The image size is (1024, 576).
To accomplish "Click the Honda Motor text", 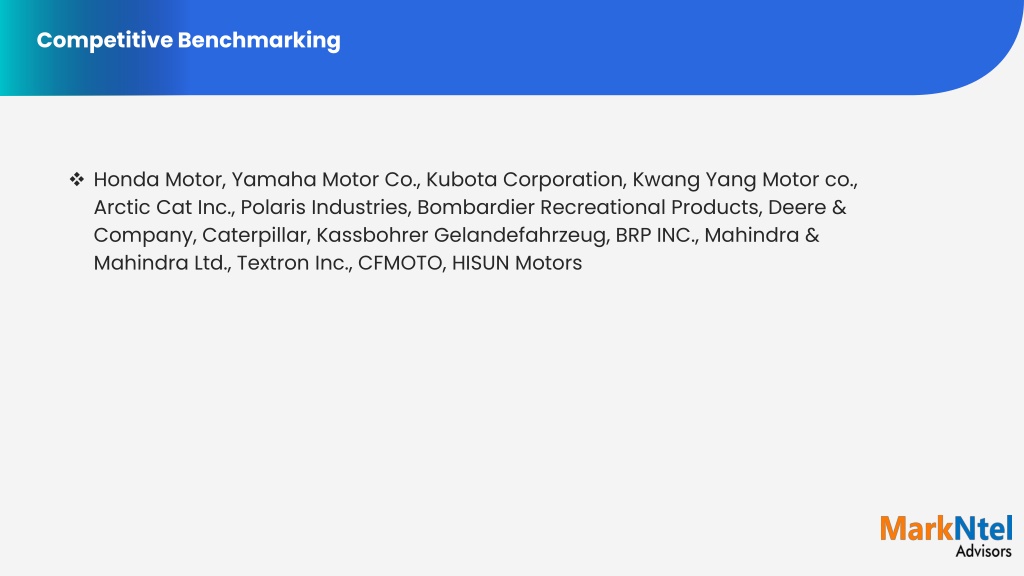I will 159,180.
